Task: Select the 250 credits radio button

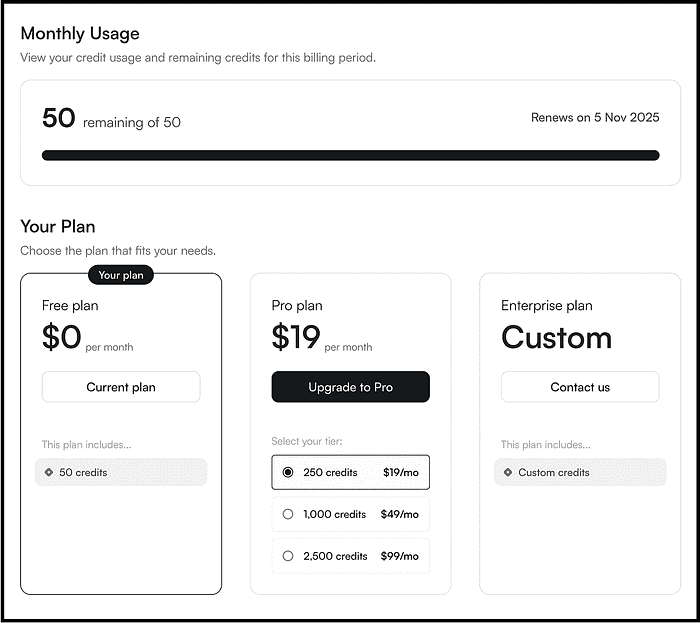Action: 288,472
